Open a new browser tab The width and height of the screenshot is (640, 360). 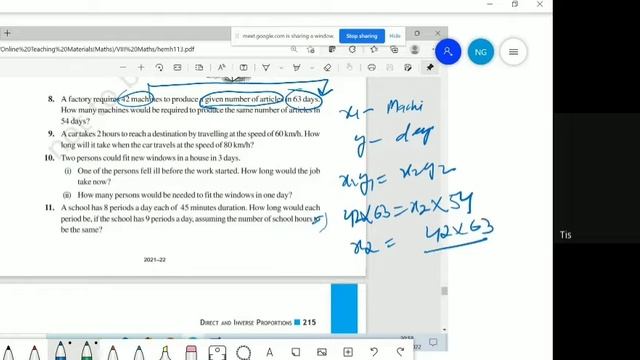7,33
